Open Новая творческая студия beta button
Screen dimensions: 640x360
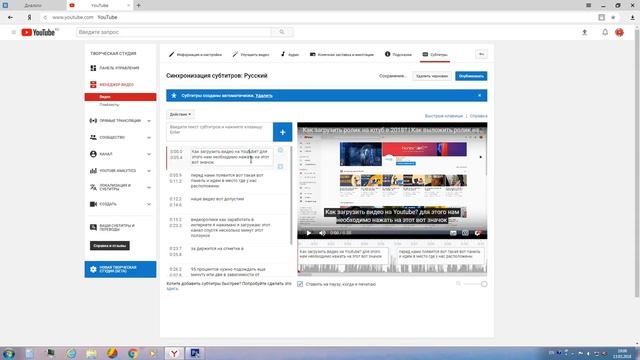(120, 269)
